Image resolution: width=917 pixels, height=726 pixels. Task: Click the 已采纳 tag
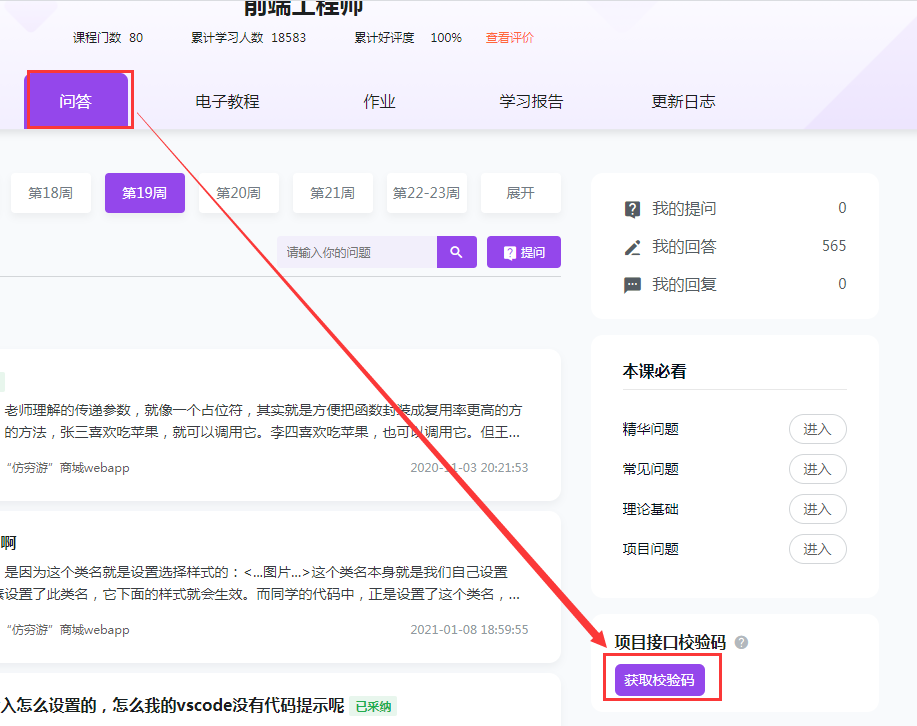373,706
